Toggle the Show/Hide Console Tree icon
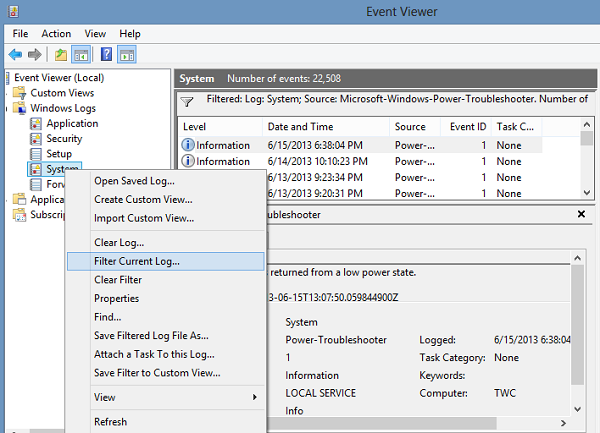 pyautogui.click(x=81, y=54)
